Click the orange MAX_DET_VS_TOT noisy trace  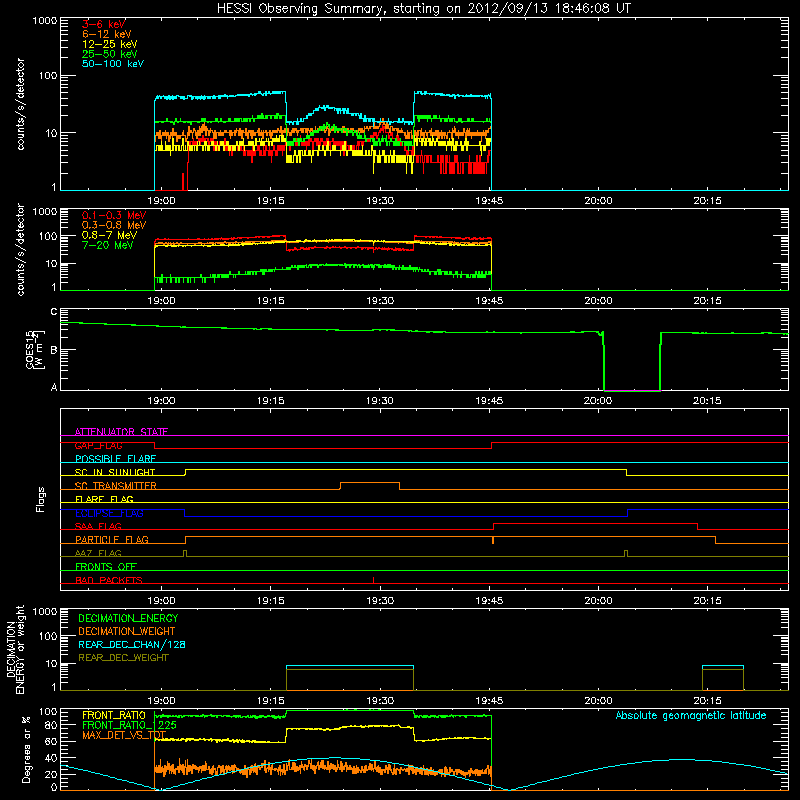tap(321, 767)
